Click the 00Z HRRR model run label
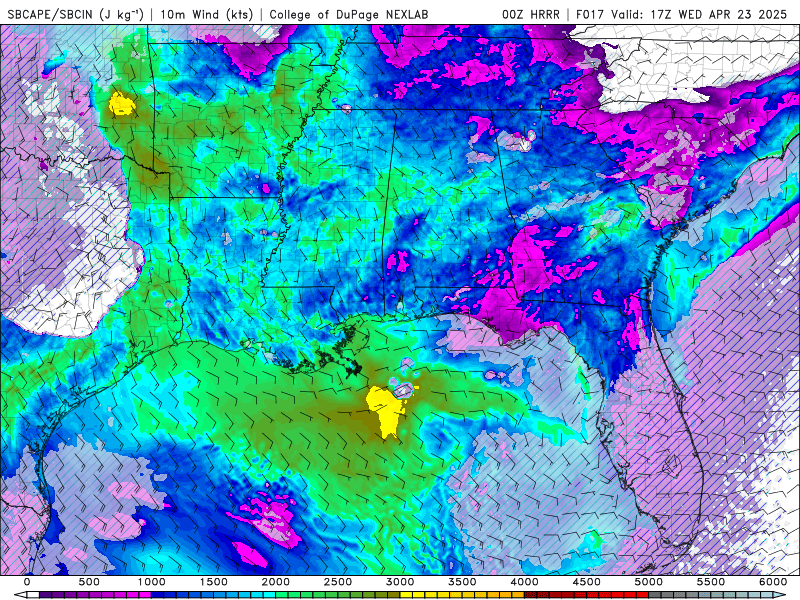Screen dimensions: 800x600 531,14
